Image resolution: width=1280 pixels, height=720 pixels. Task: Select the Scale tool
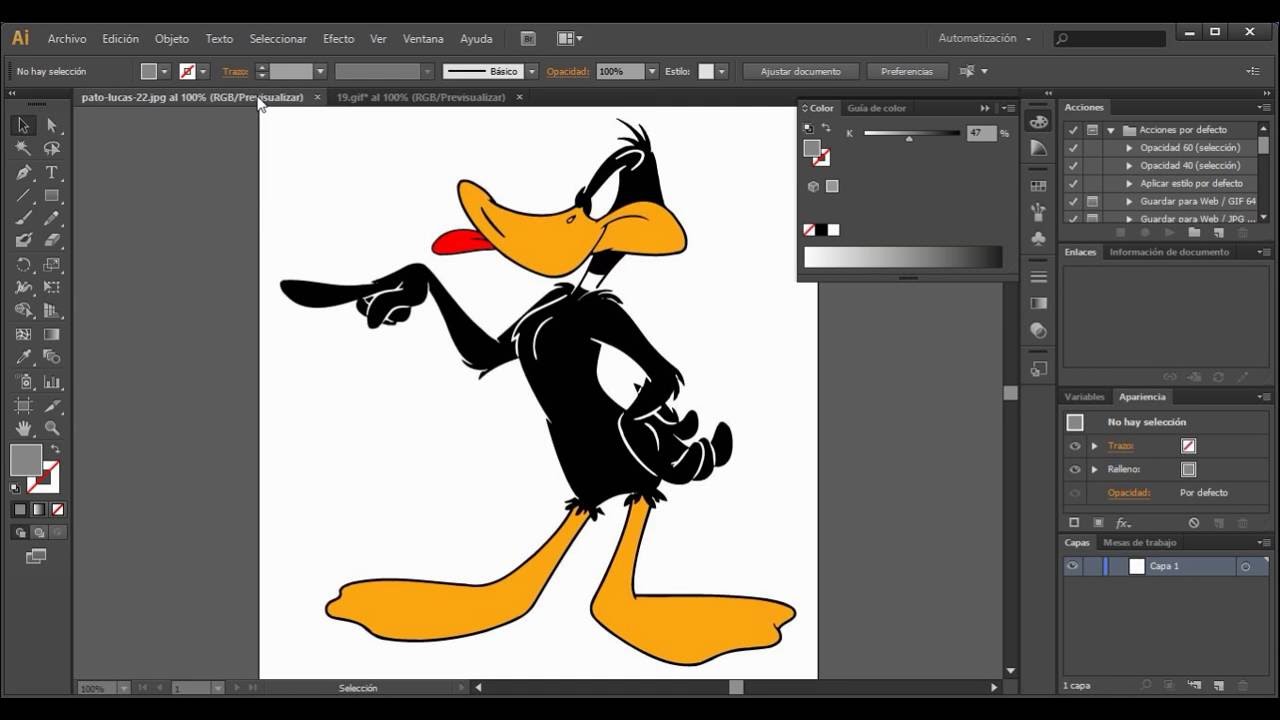(52, 265)
